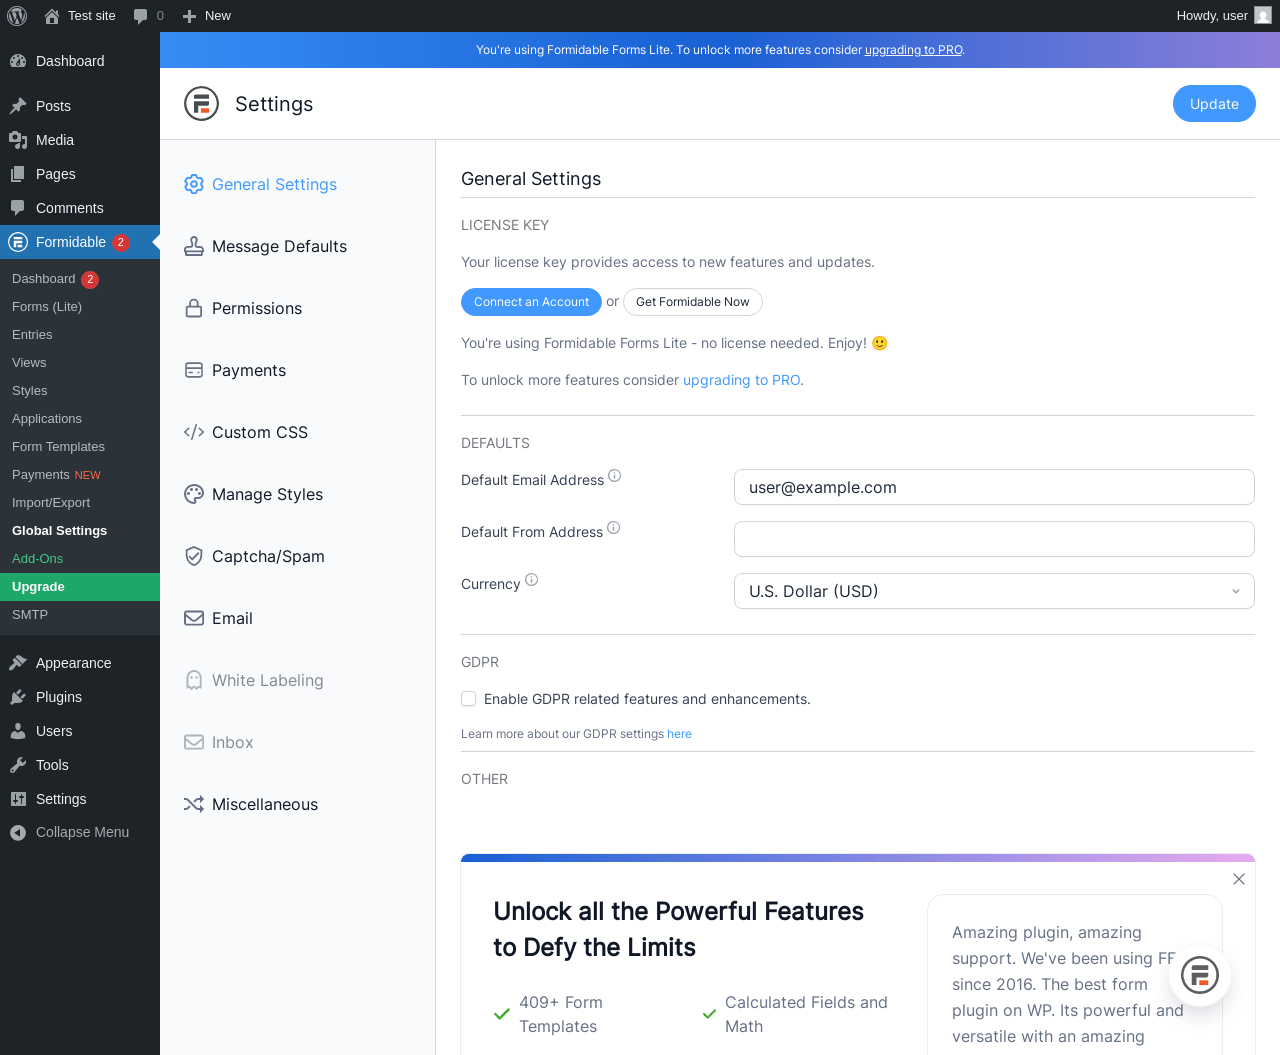Click the Formidable logo beside Settings heading
The height and width of the screenshot is (1055, 1280).
(201, 103)
